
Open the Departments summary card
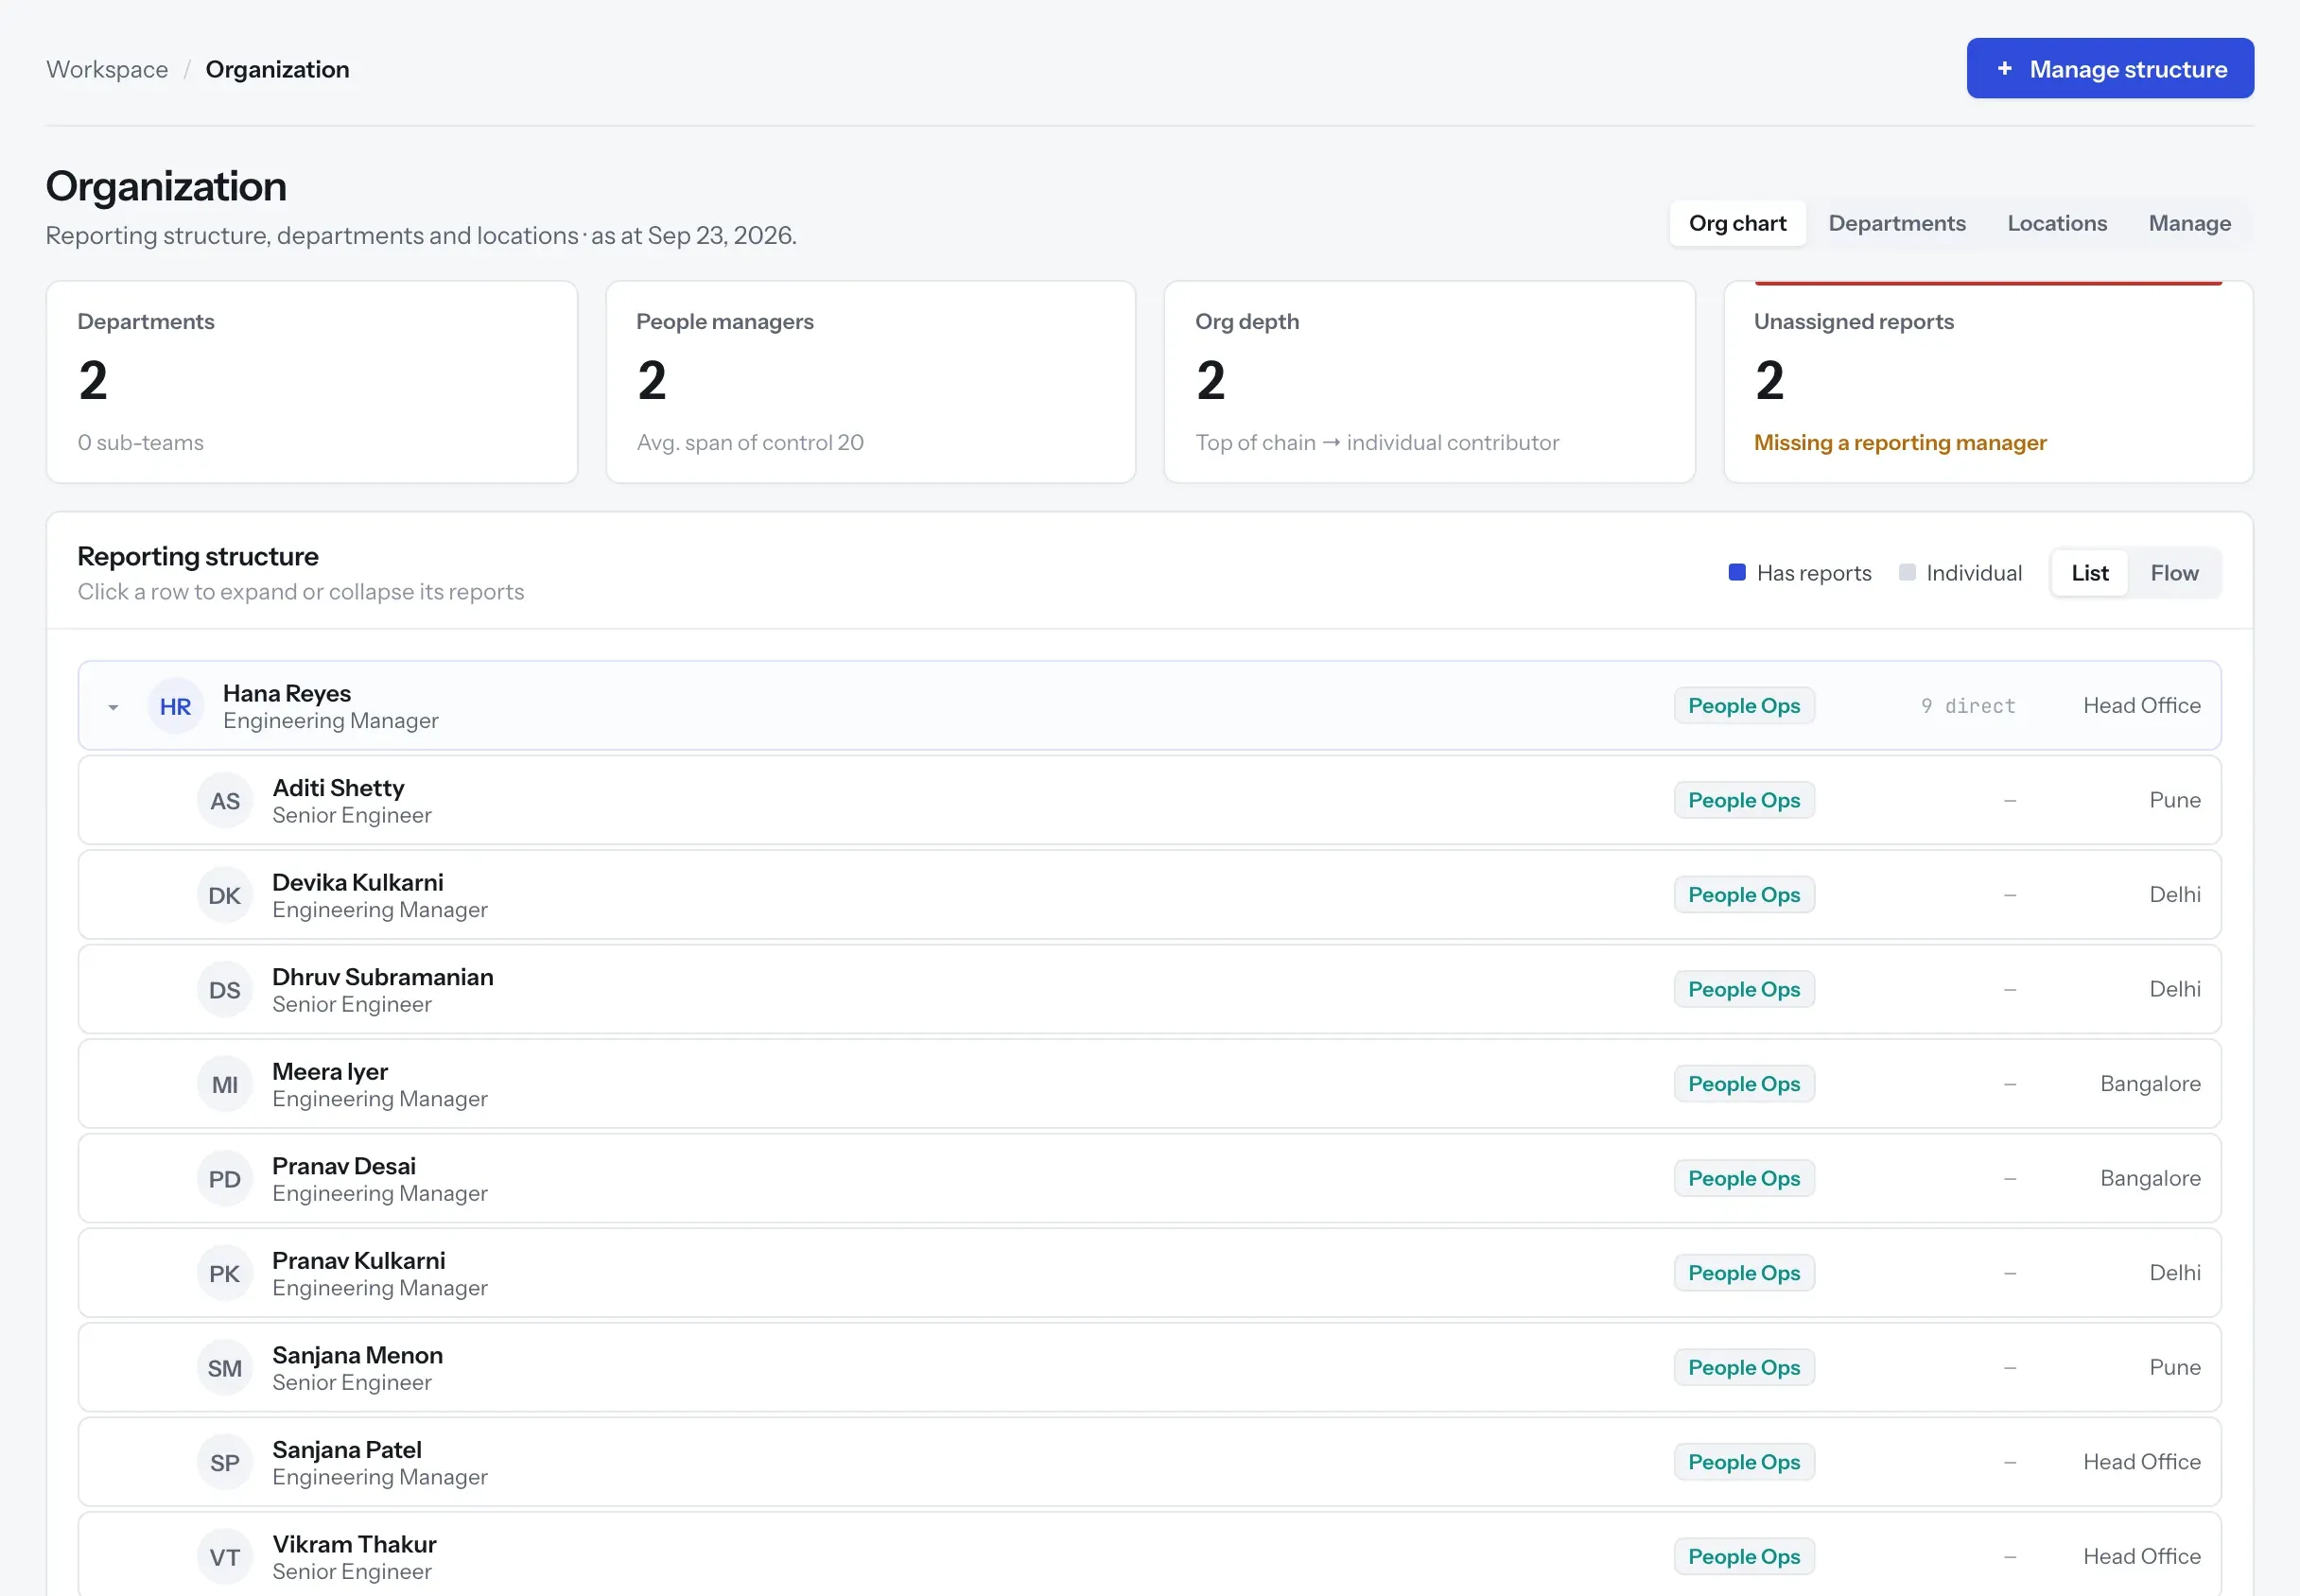312,382
